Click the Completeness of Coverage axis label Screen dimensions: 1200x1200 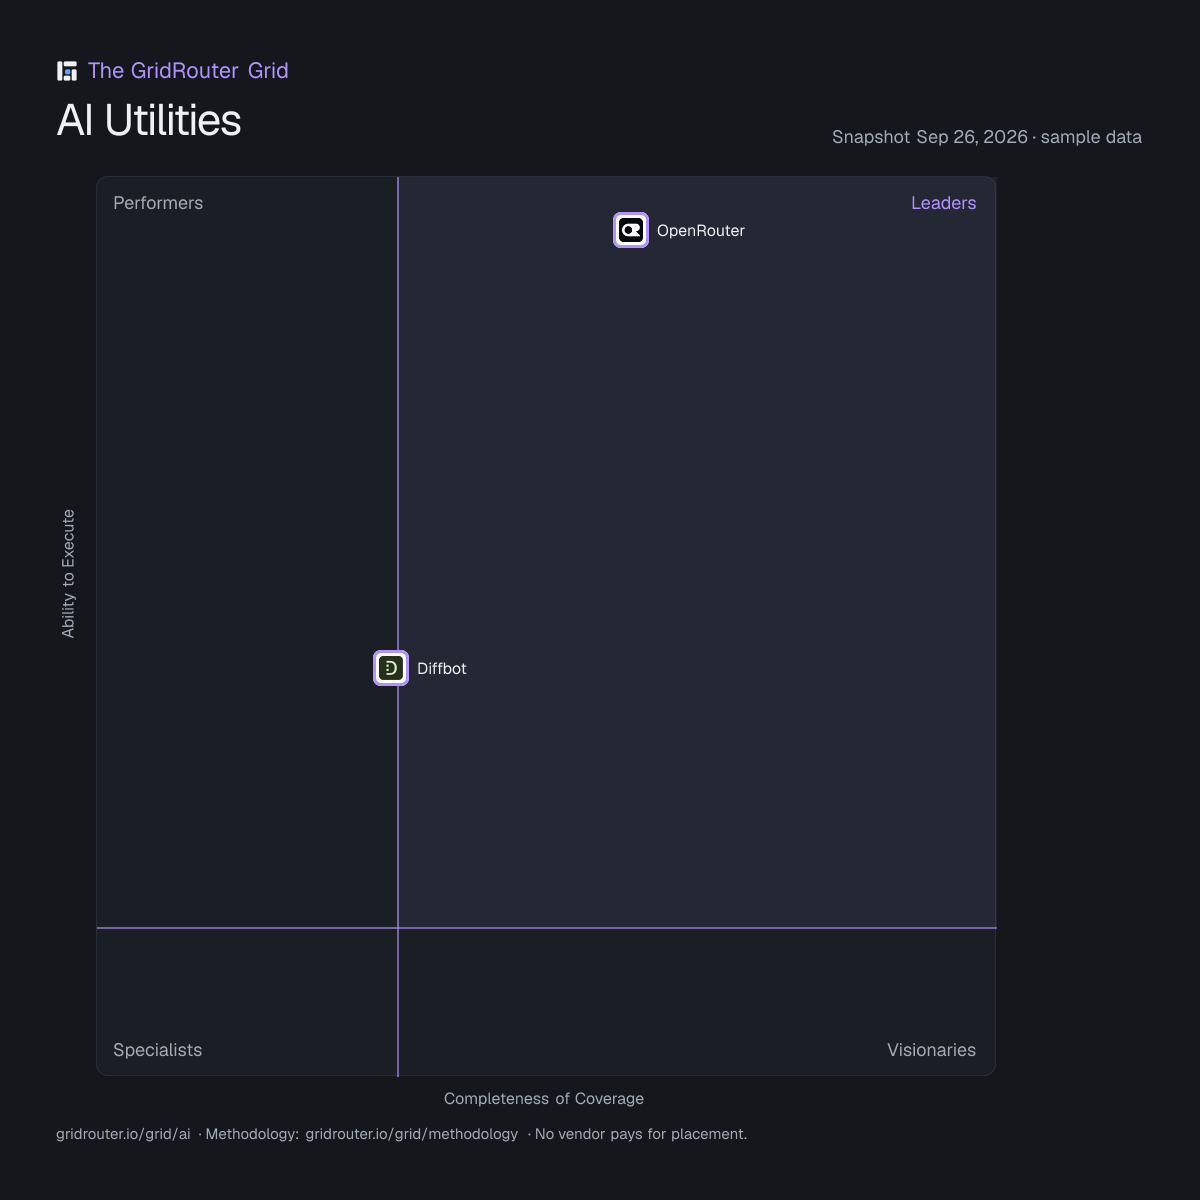(544, 1099)
